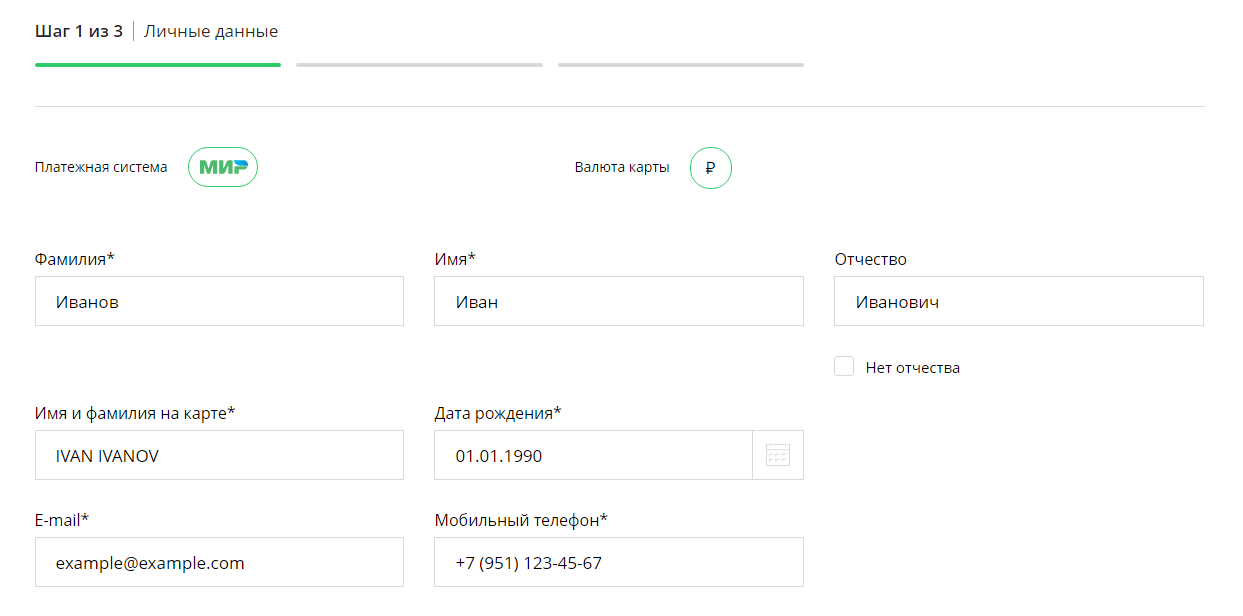Select the Отчество field with Иванович
The height and width of the screenshot is (616, 1243).
(x=1018, y=301)
